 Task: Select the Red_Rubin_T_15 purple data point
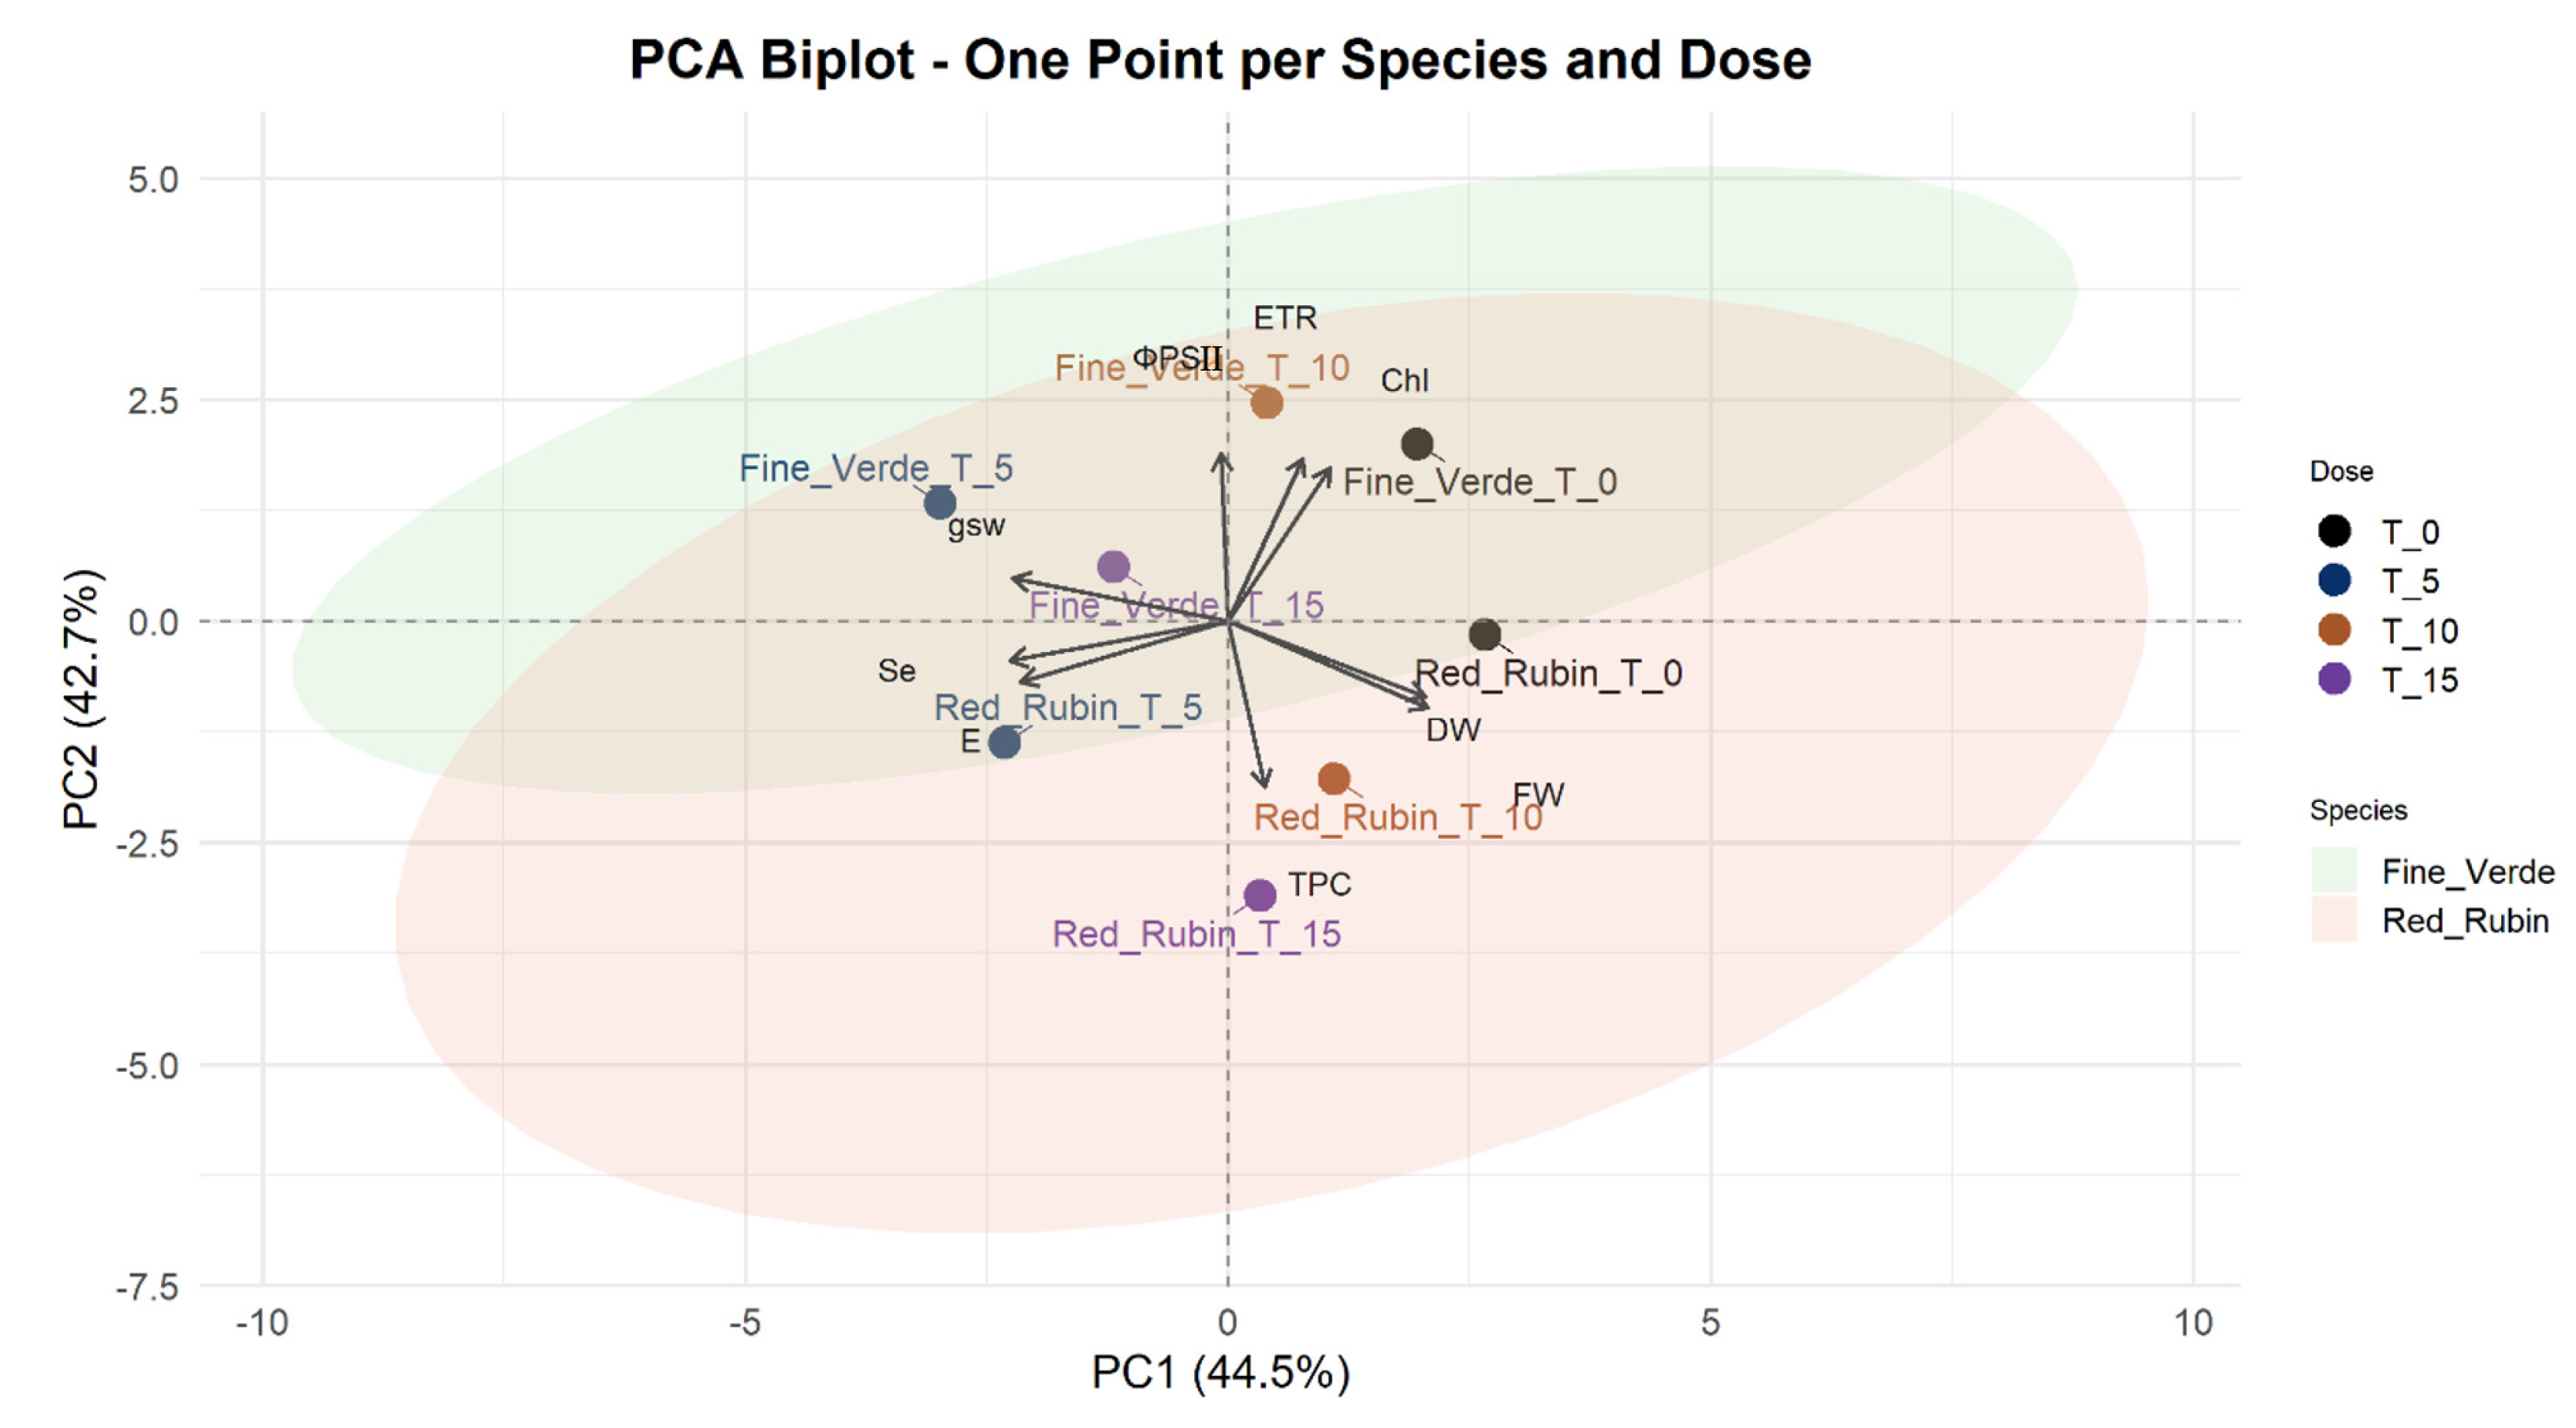(1259, 894)
